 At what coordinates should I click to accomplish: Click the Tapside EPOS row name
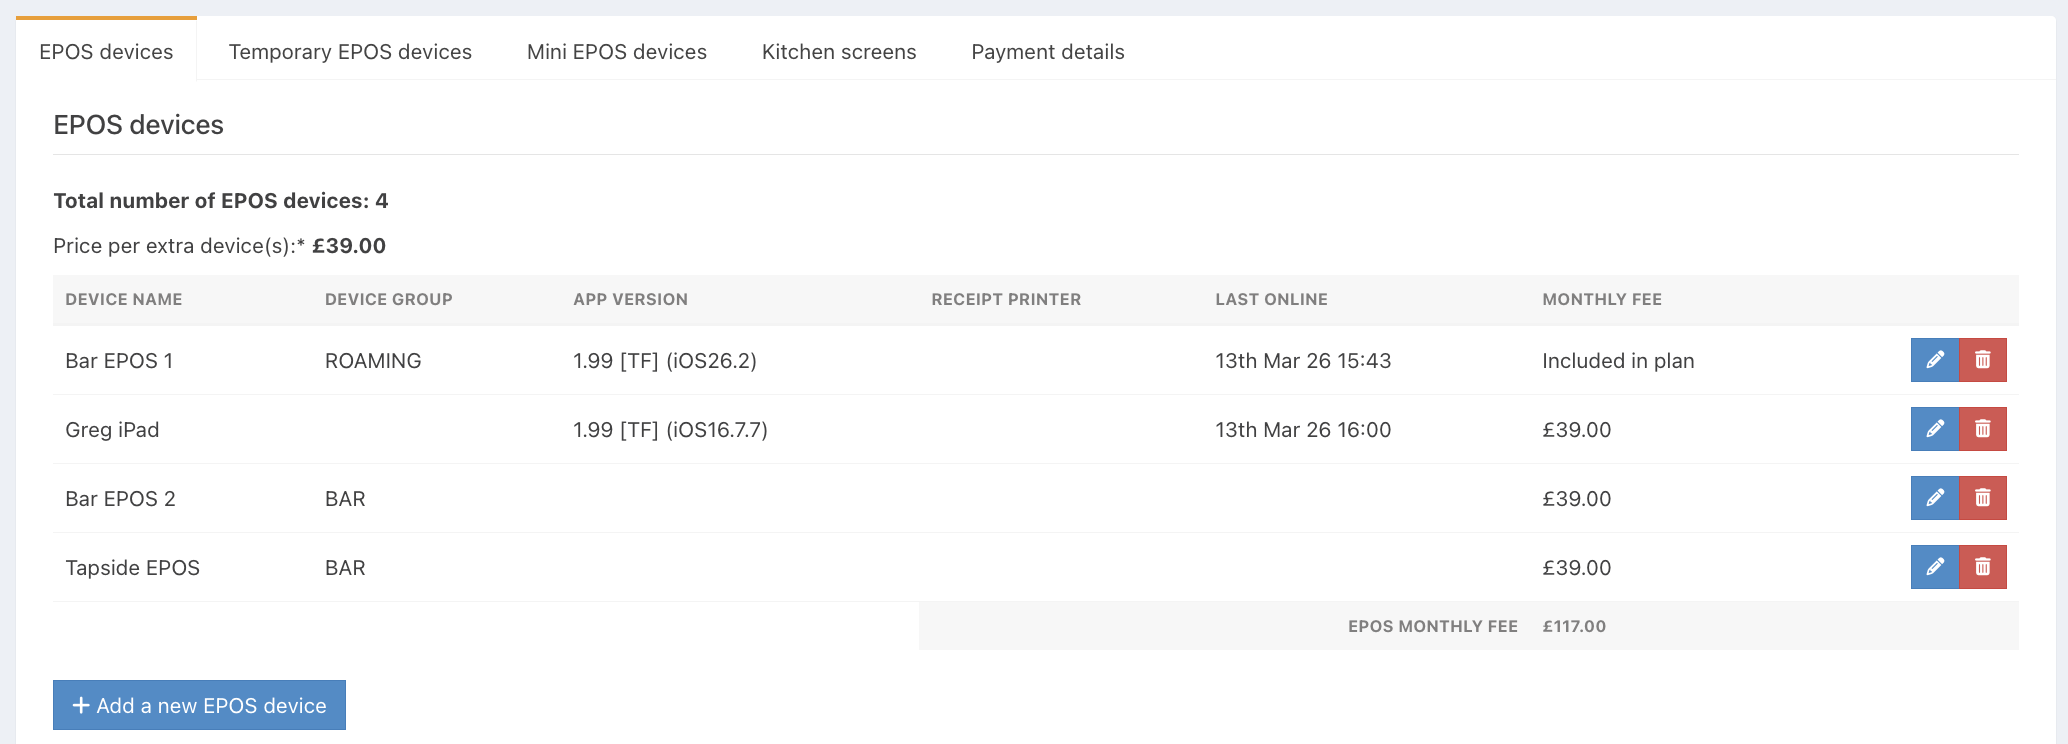(x=132, y=568)
